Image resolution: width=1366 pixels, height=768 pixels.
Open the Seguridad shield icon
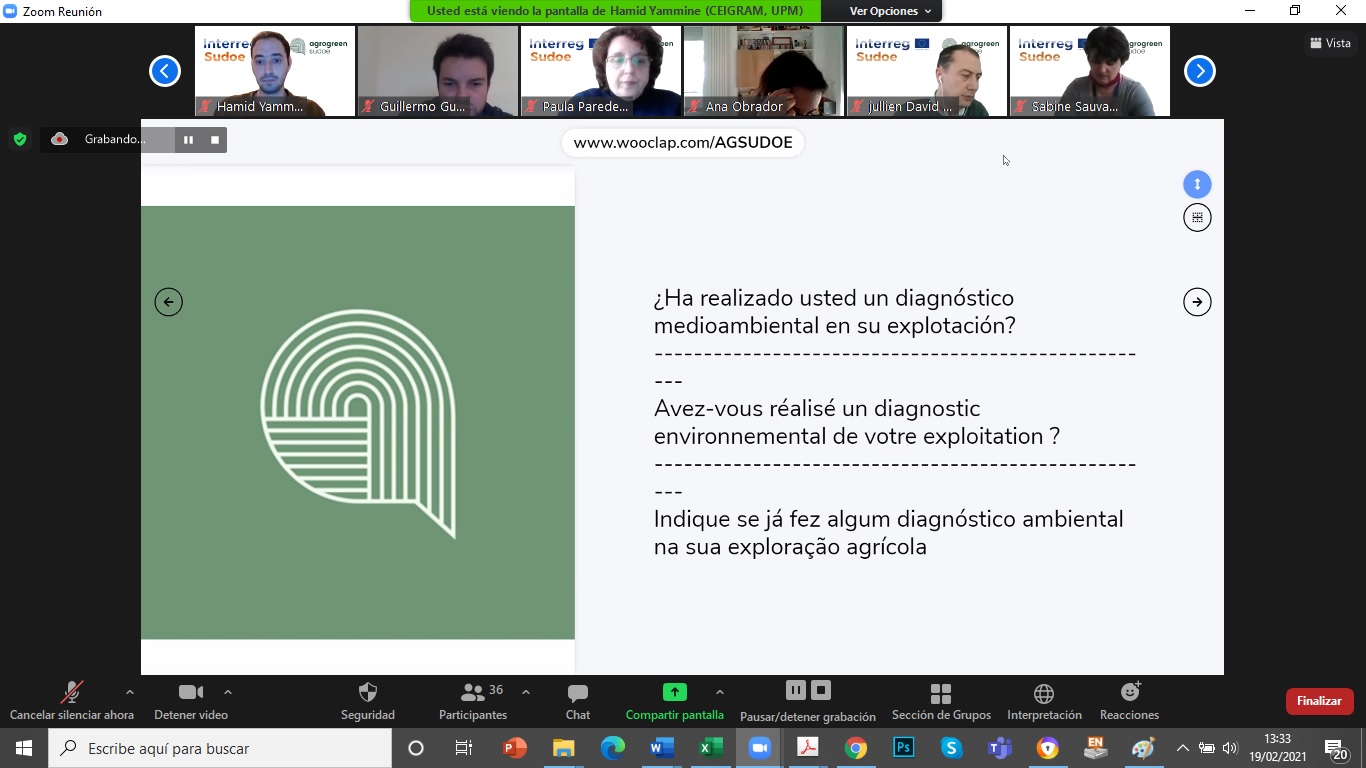(367, 693)
